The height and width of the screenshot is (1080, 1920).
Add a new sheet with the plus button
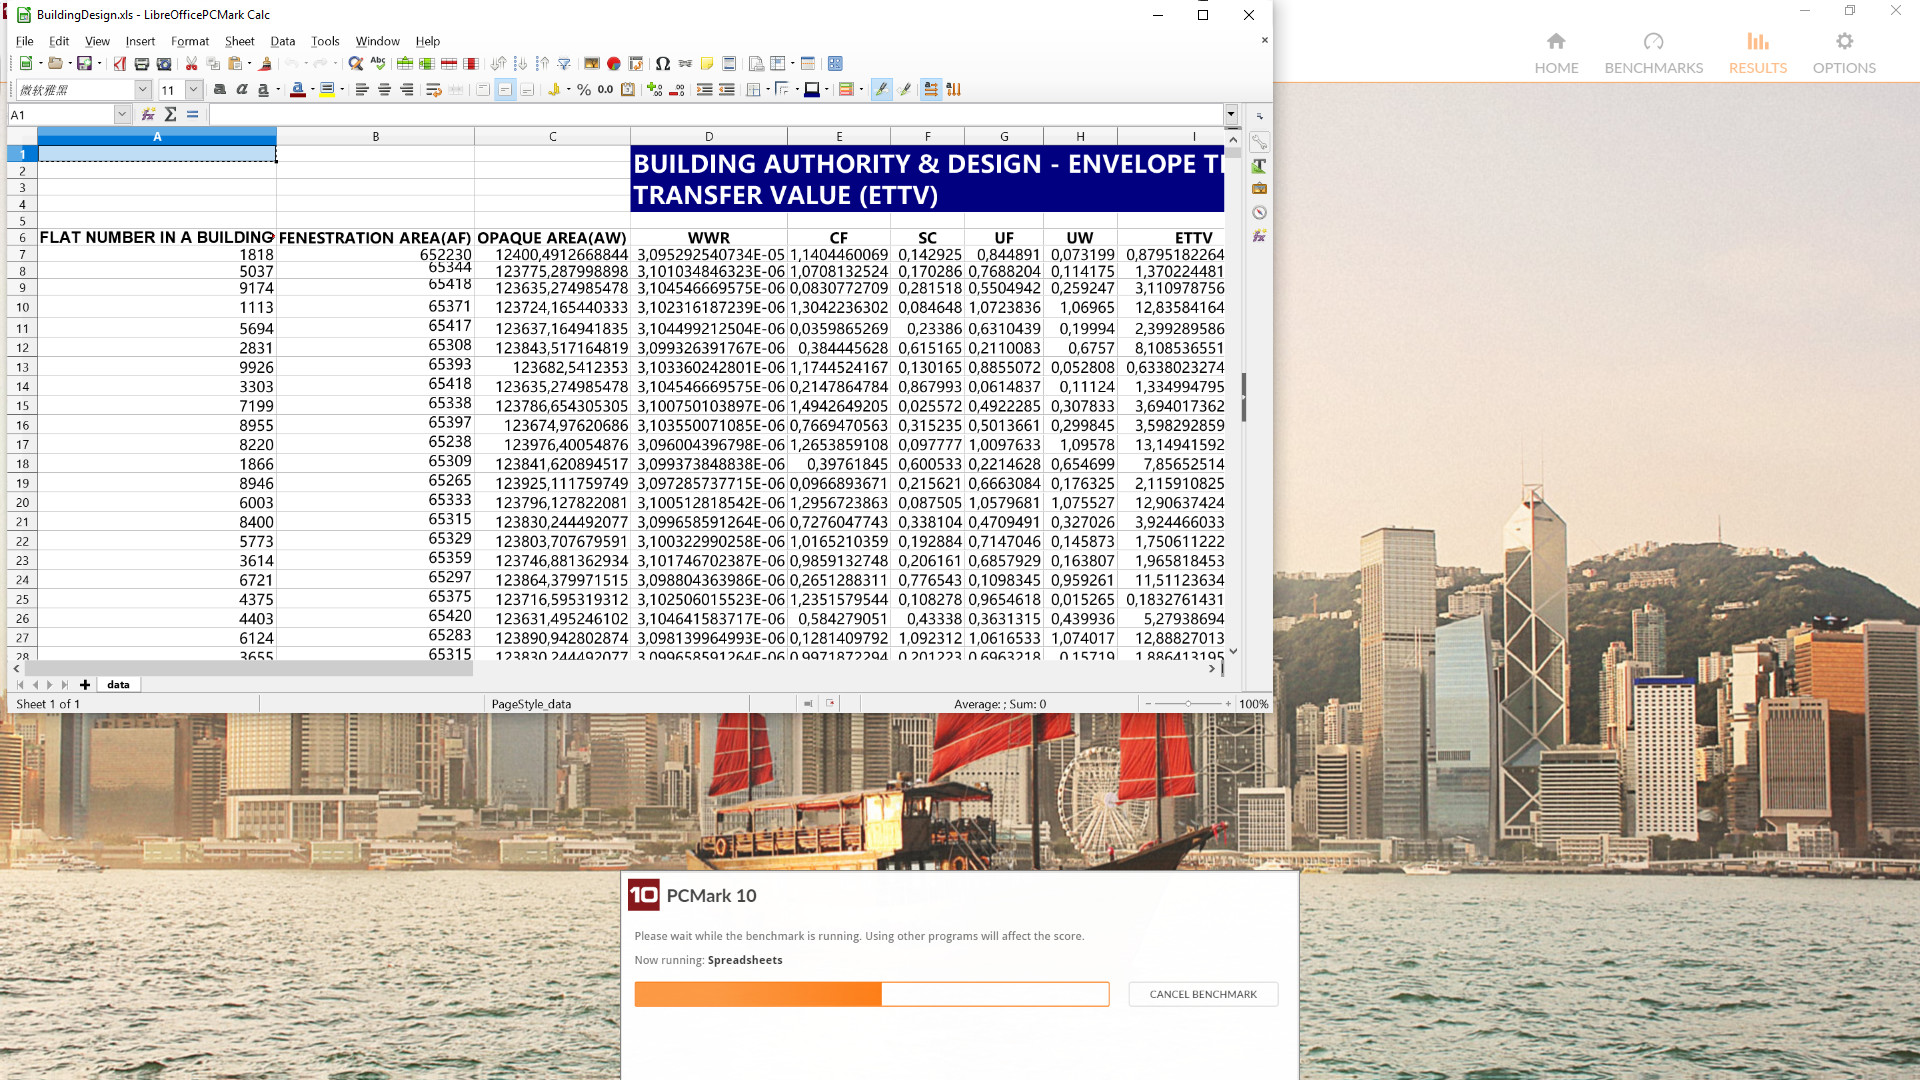click(x=85, y=685)
